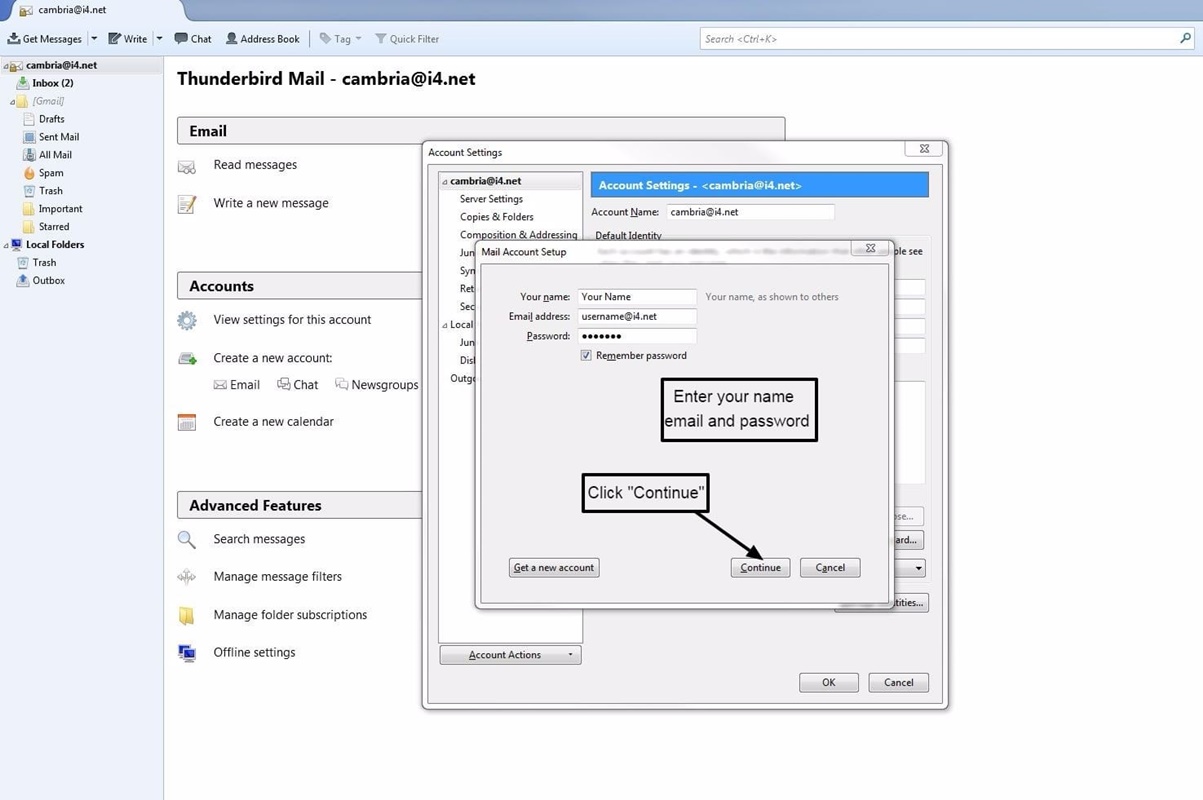Collapse the cambria@i4.net account in folder pane
The image size is (1203, 800).
(5, 65)
